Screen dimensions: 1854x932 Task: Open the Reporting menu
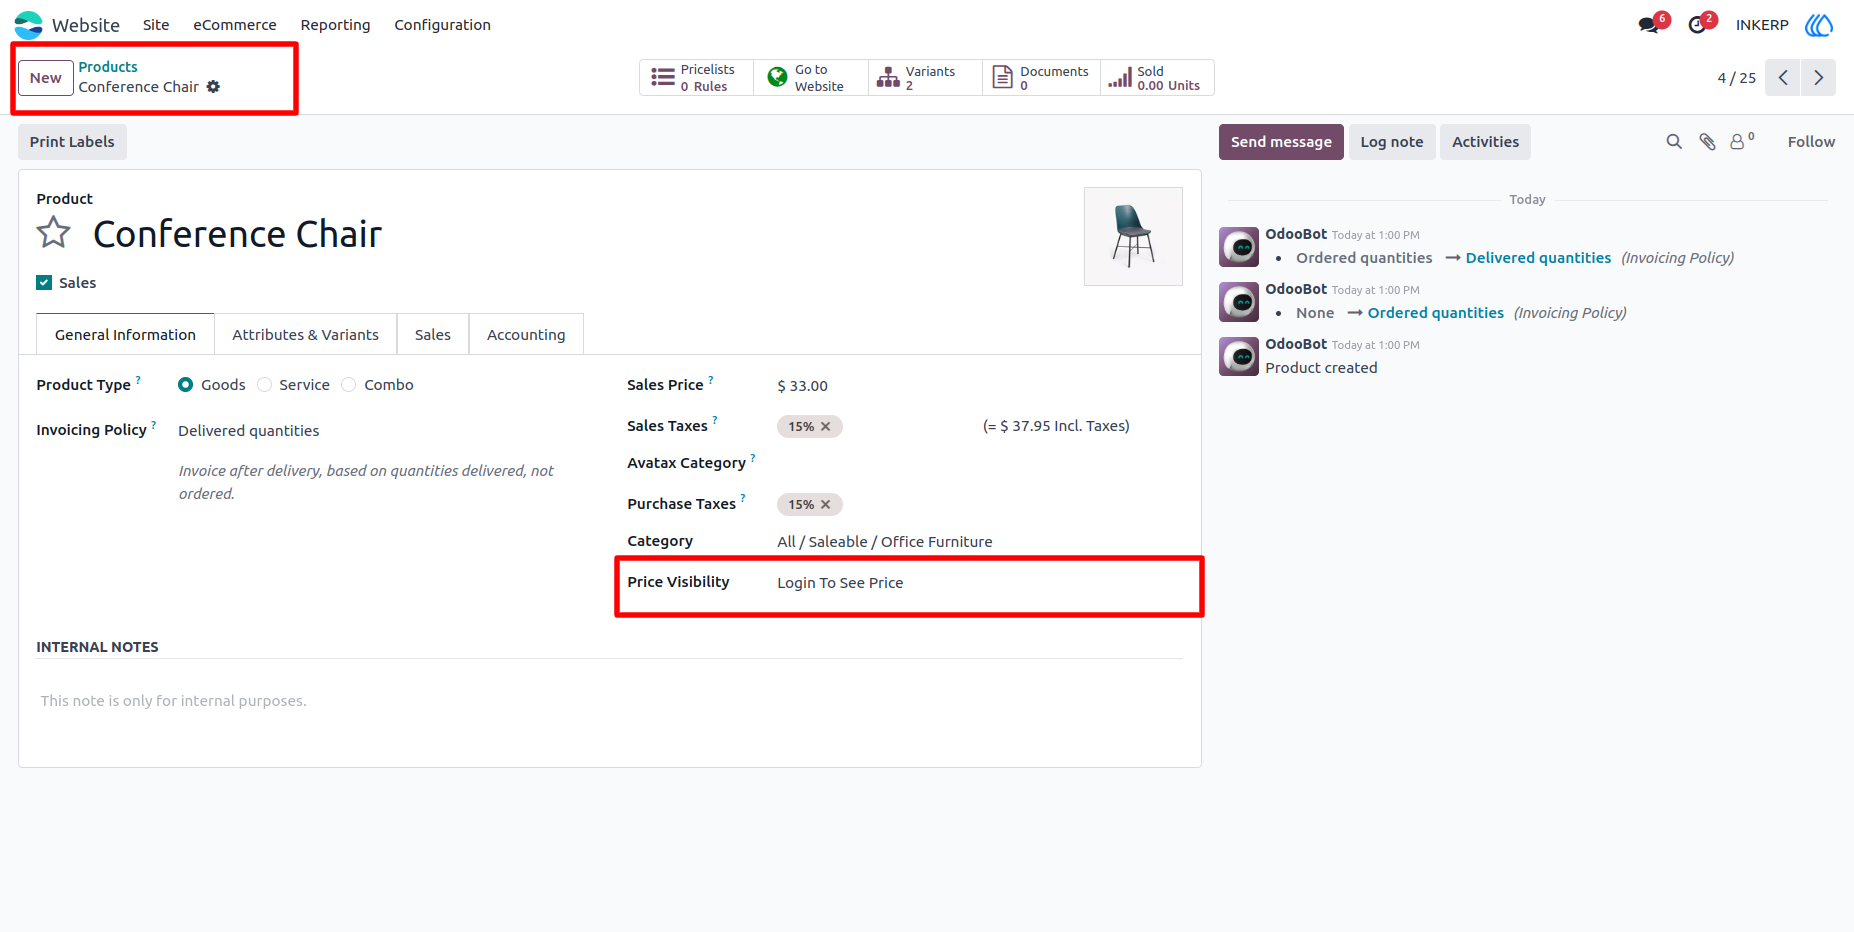336,25
